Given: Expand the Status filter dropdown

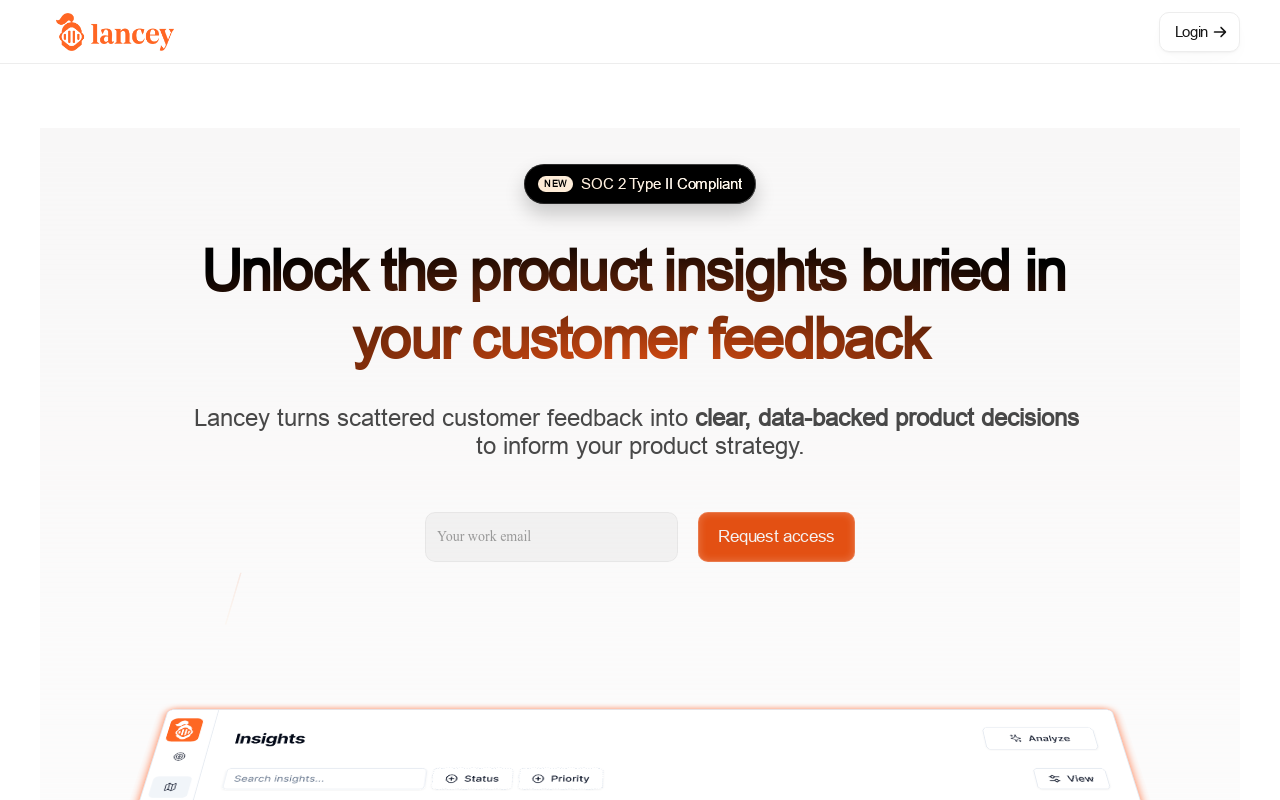Looking at the screenshot, I should pyautogui.click(x=472, y=779).
